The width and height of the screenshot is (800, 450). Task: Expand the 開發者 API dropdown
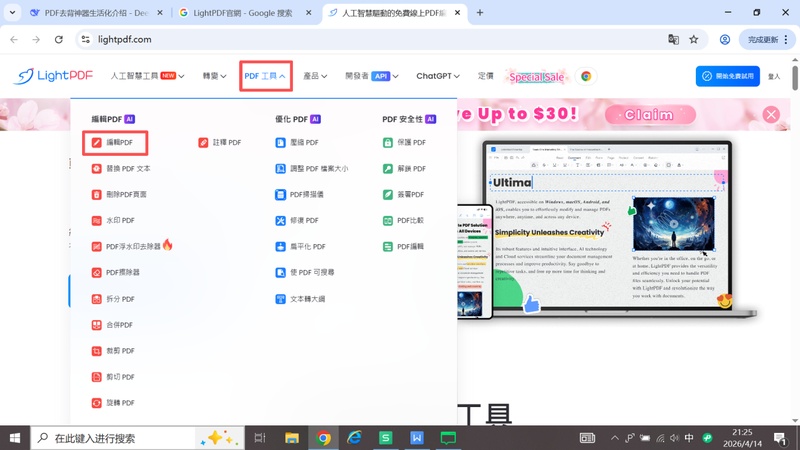(372, 76)
